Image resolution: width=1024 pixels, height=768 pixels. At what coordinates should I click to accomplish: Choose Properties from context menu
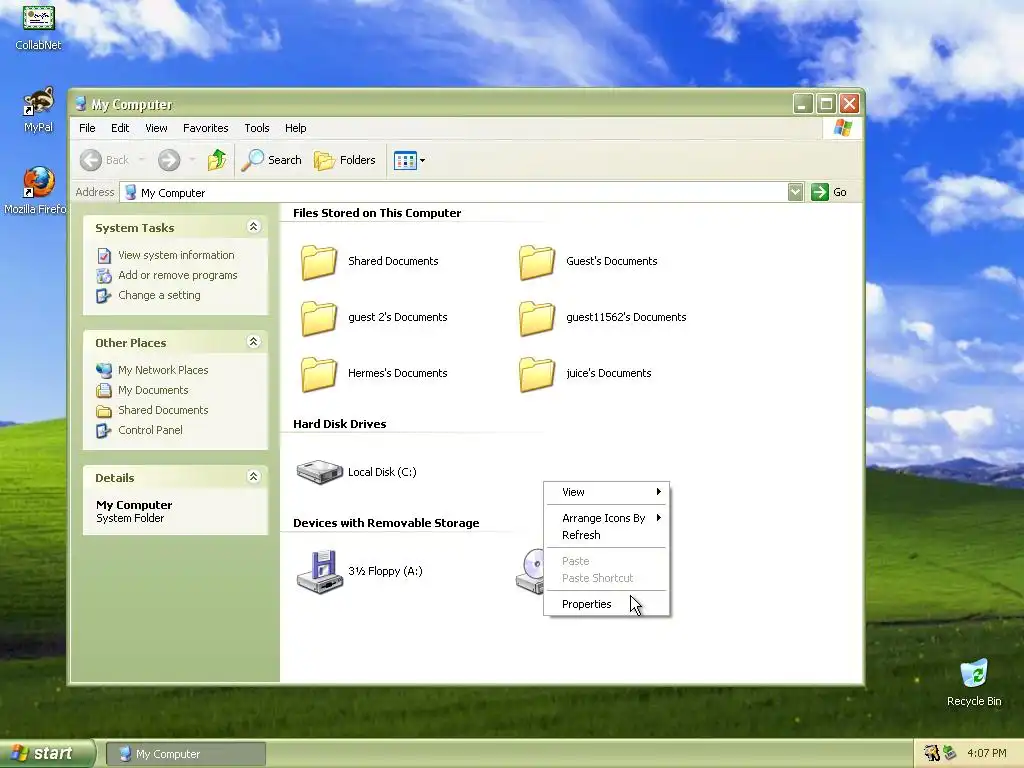pos(607,604)
